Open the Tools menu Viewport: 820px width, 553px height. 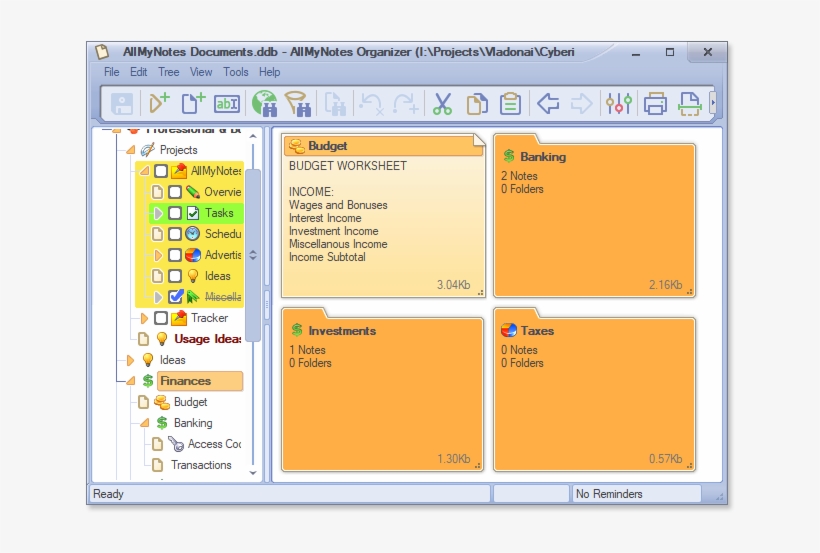click(236, 72)
